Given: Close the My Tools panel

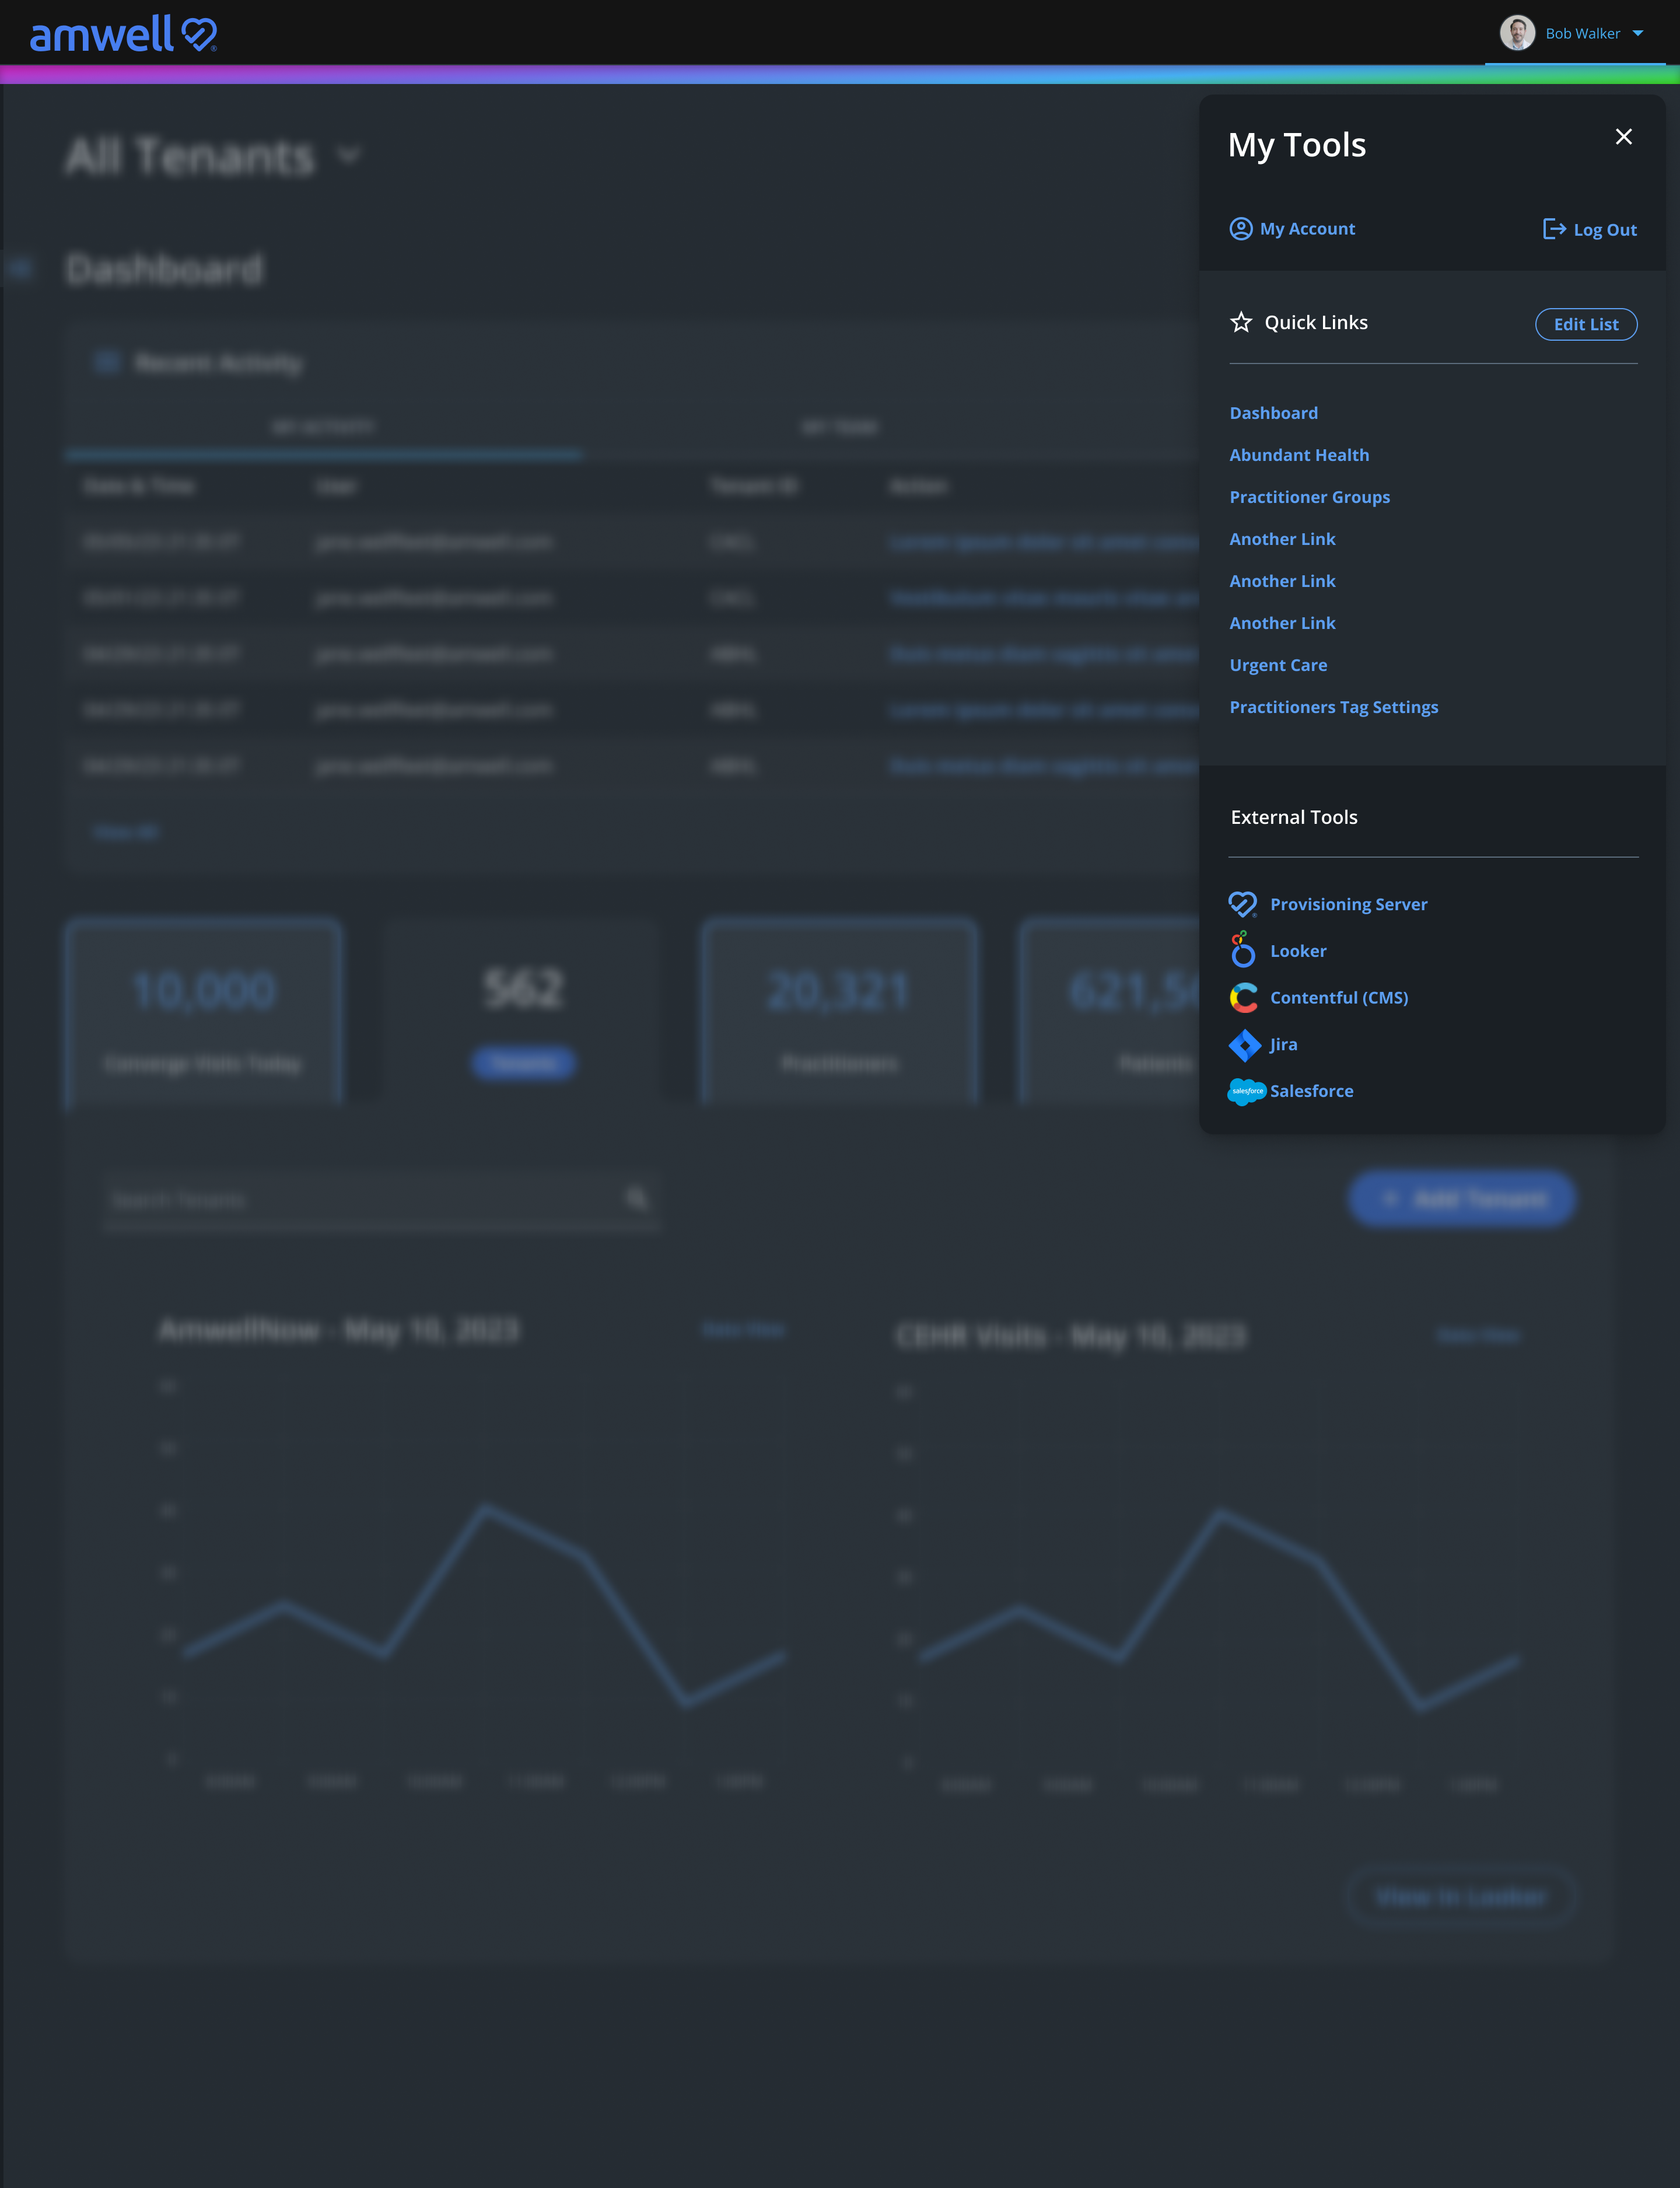Looking at the screenshot, I should tap(1623, 137).
